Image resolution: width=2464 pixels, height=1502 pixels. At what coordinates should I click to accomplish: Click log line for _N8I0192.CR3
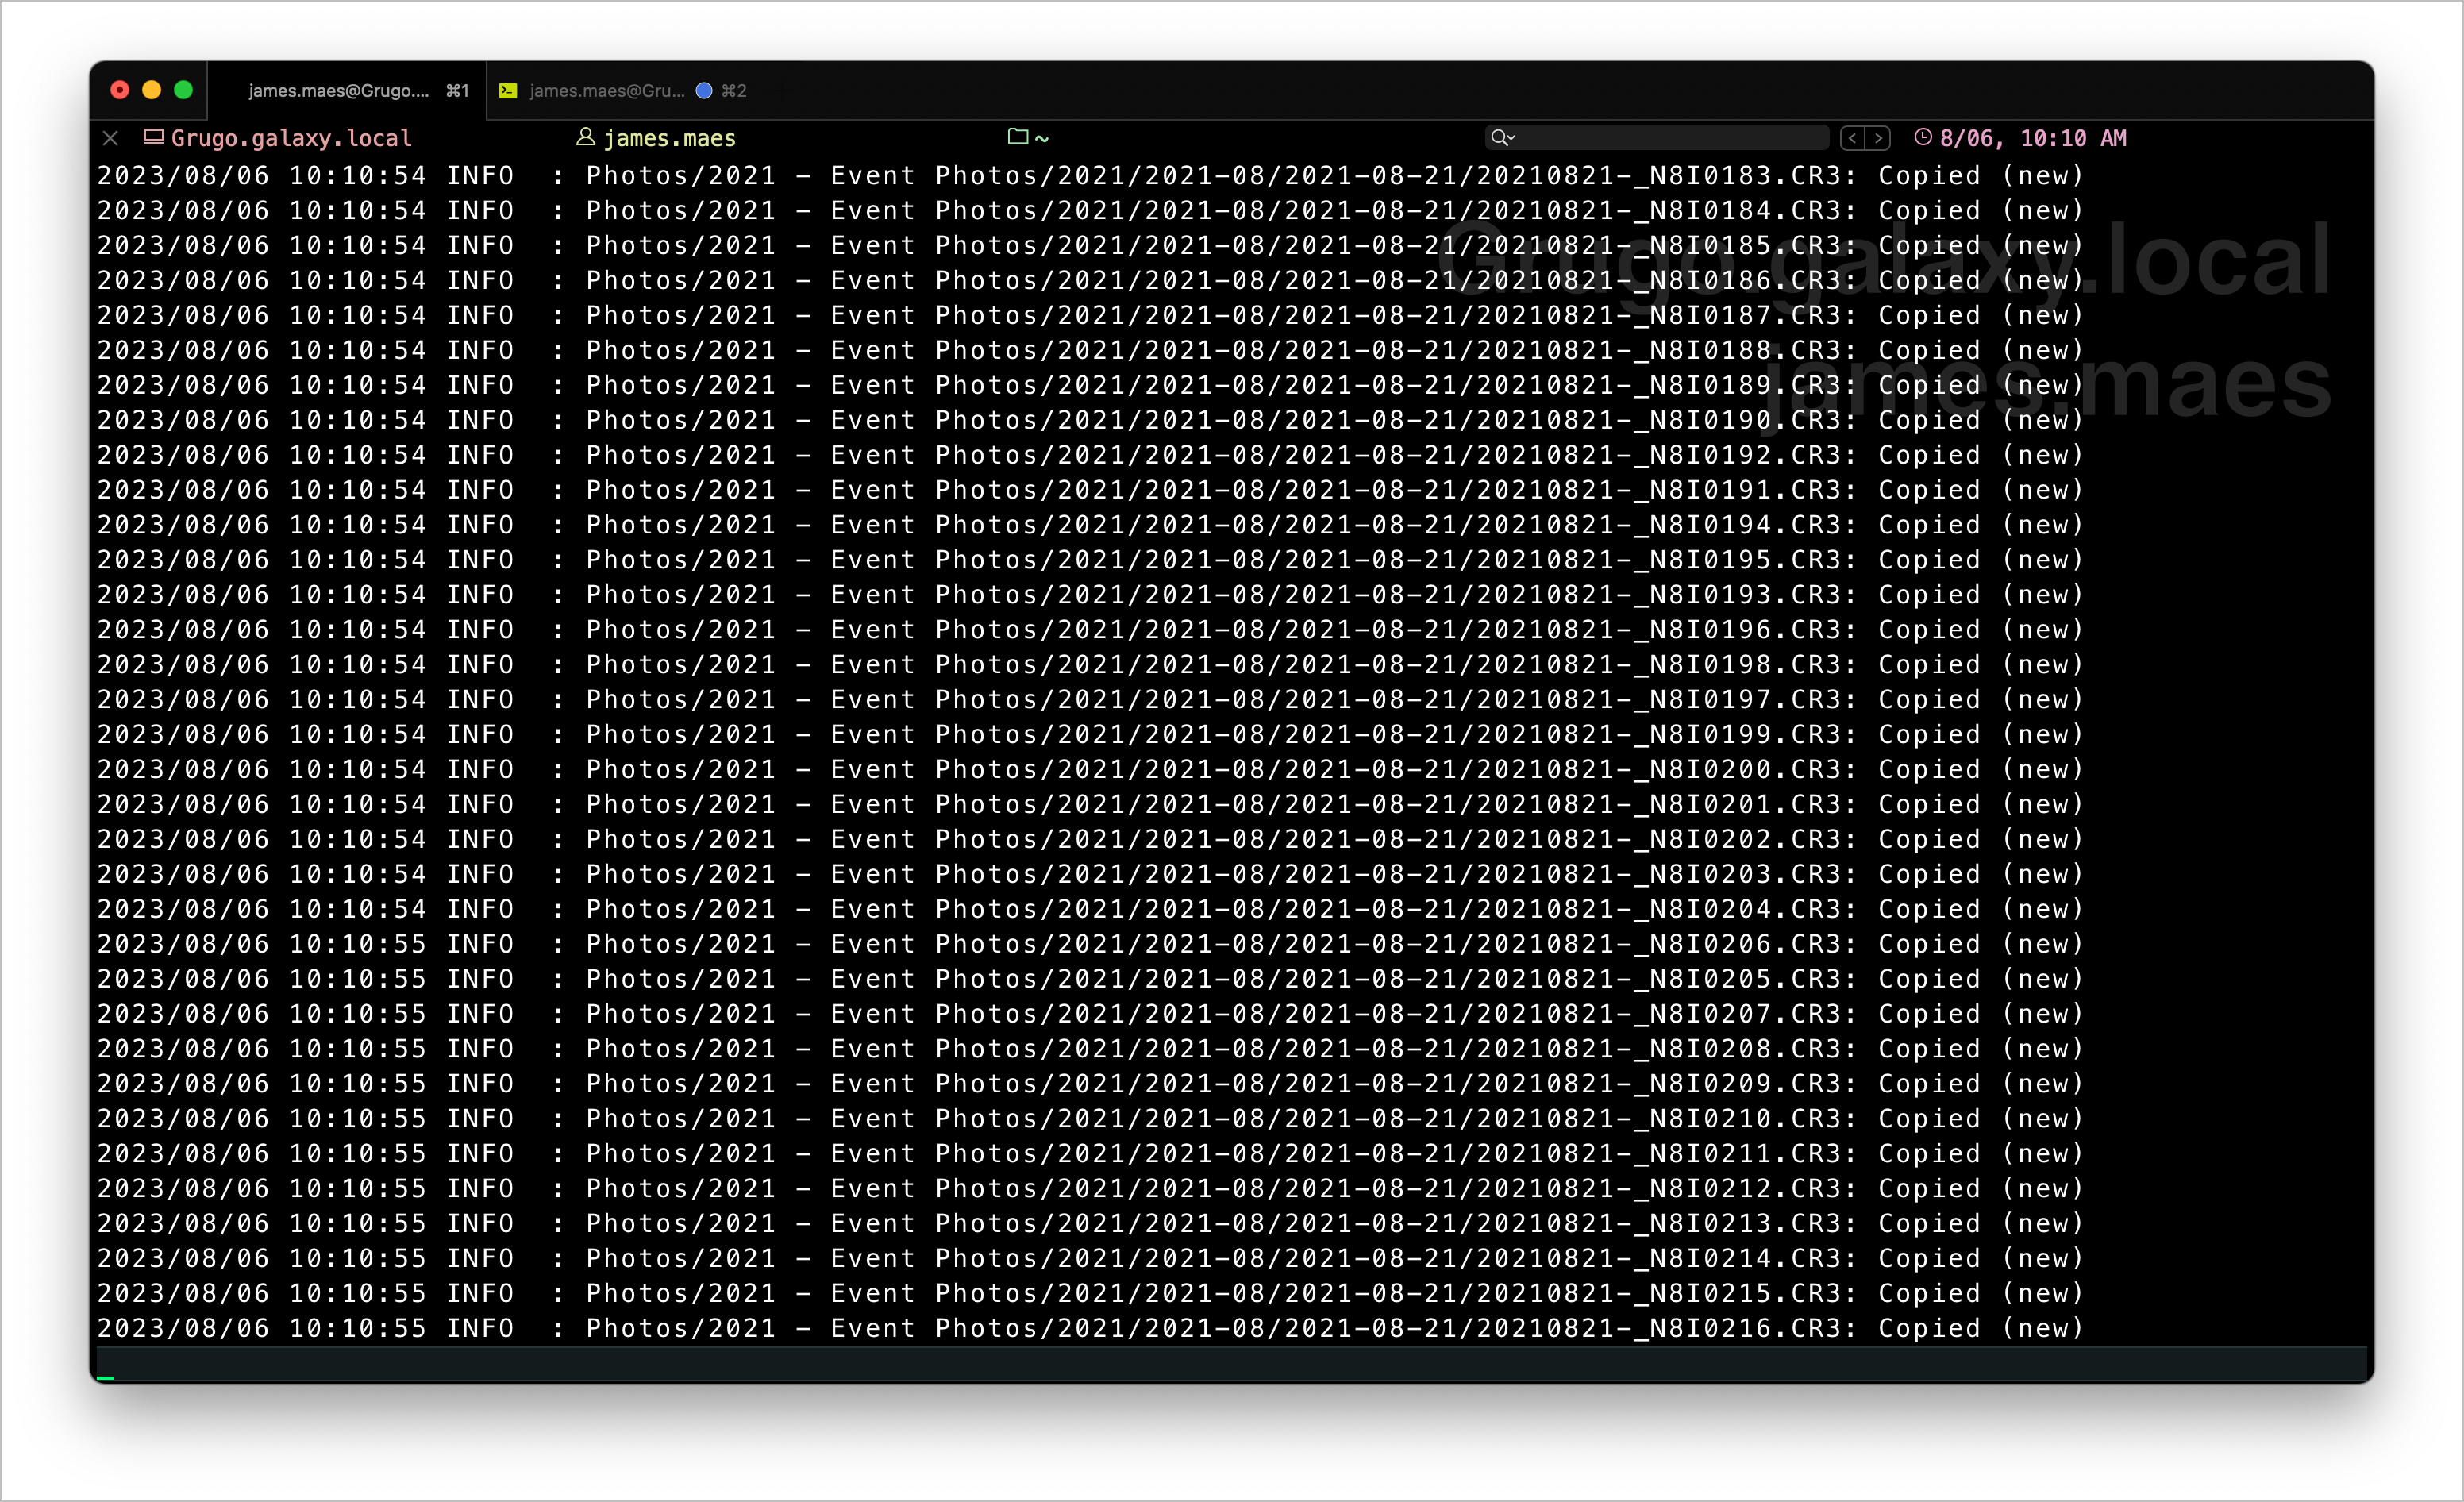[x=1090, y=456]
